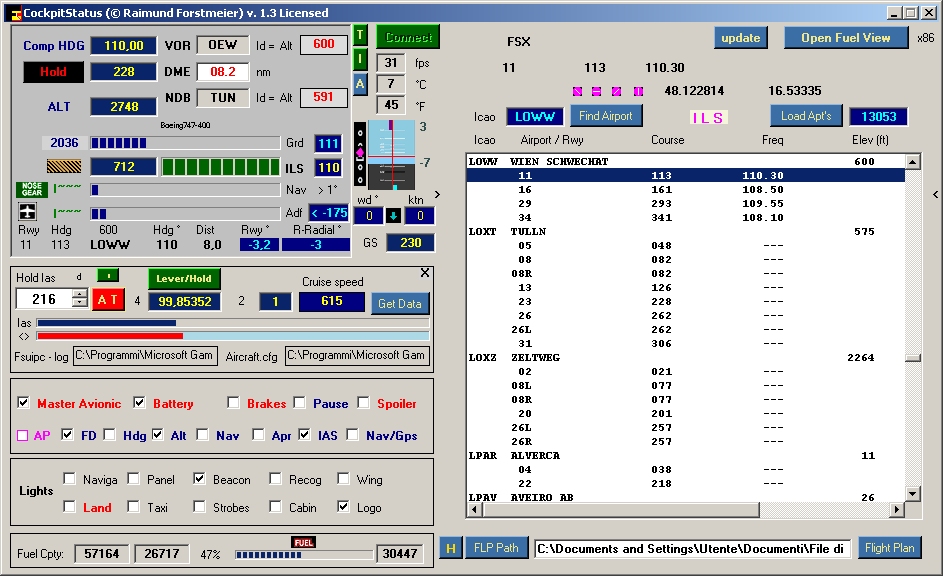Click the yellow H button
This screenshot has width=943, height=576.
[450, 548]
